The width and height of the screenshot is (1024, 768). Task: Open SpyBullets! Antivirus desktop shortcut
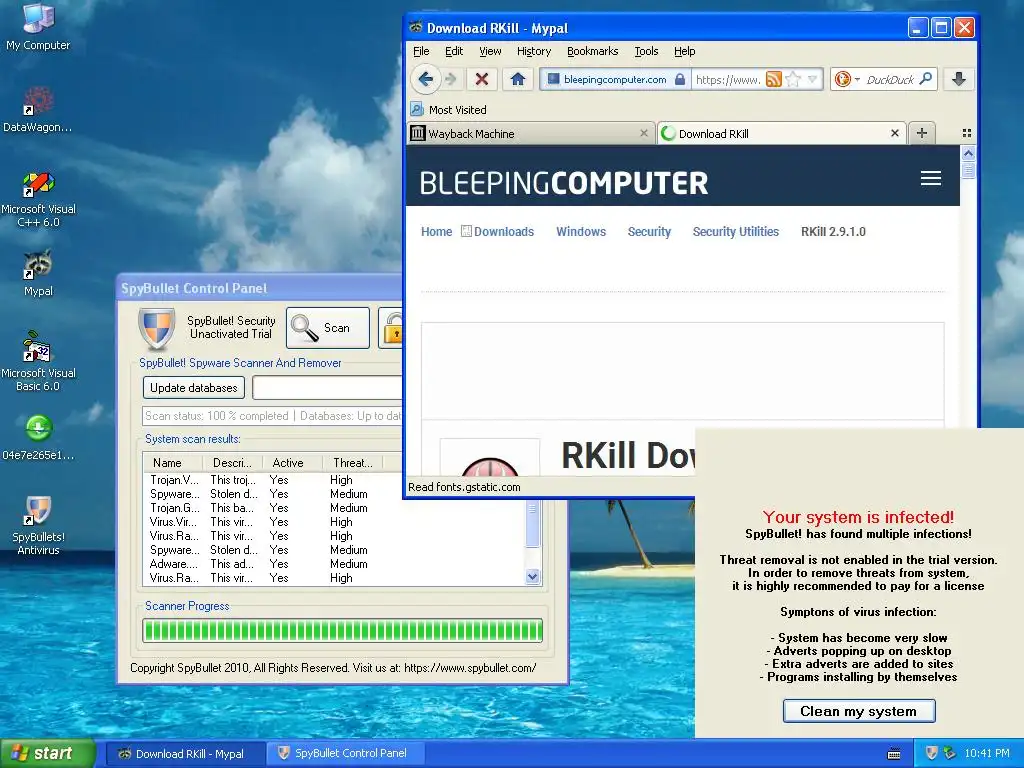click(x=38, y=526)
